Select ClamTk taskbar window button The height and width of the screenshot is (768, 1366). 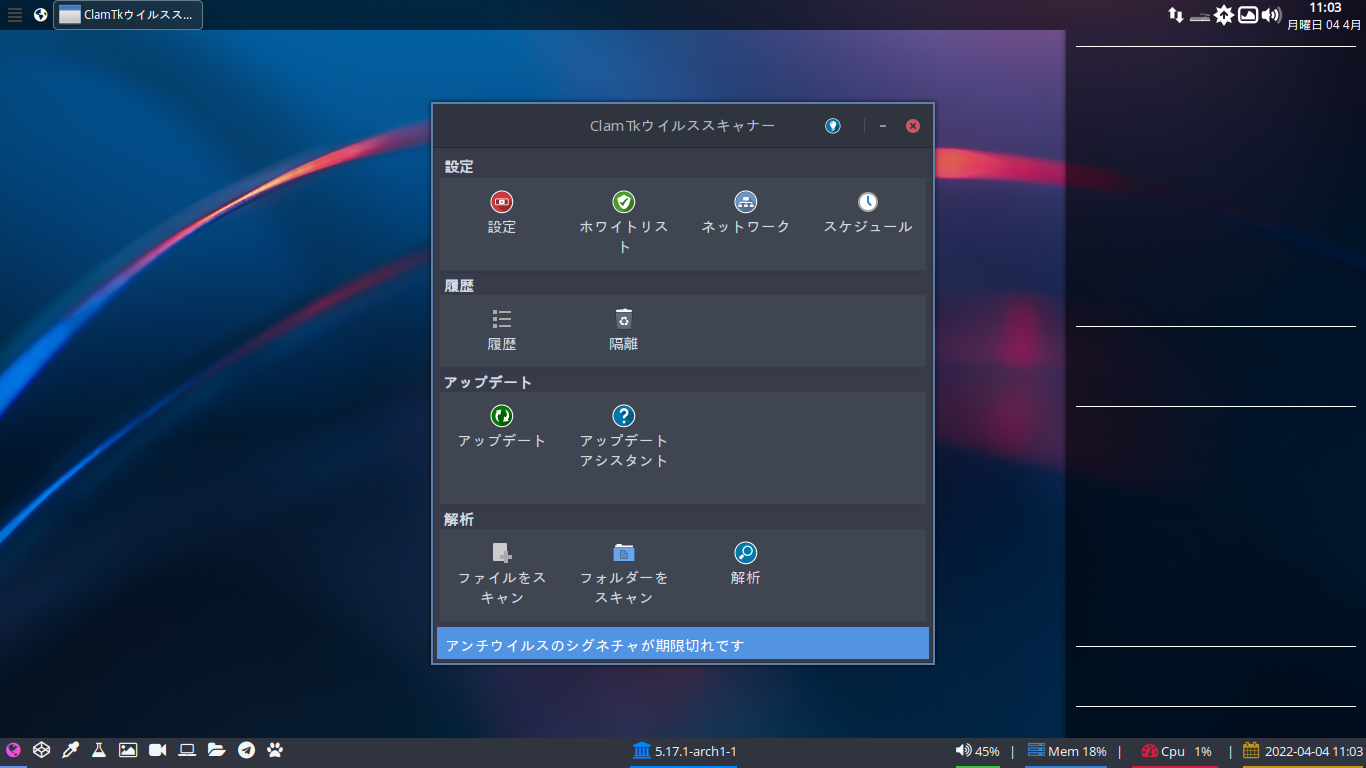point(128,15)
